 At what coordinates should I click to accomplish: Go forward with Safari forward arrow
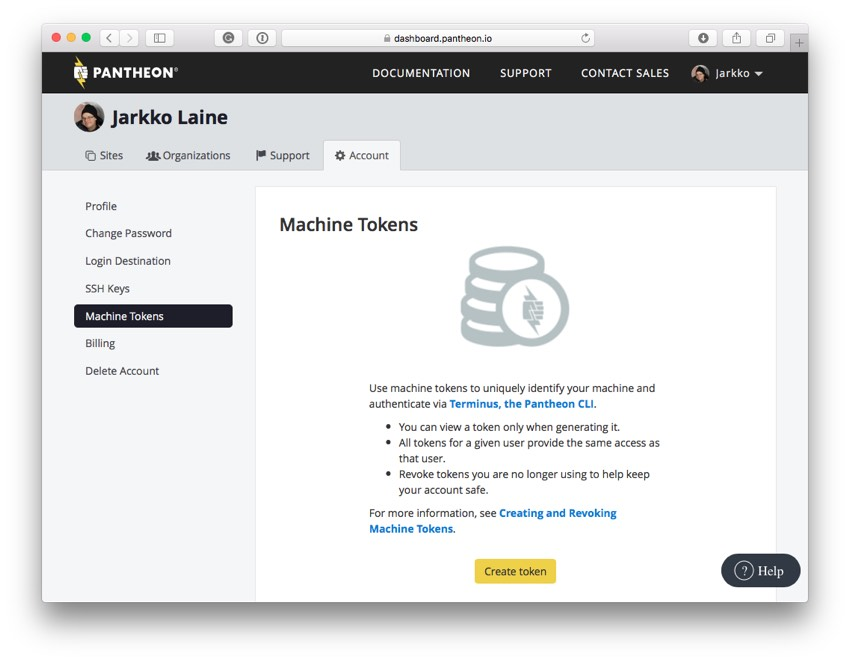point(129,38)
